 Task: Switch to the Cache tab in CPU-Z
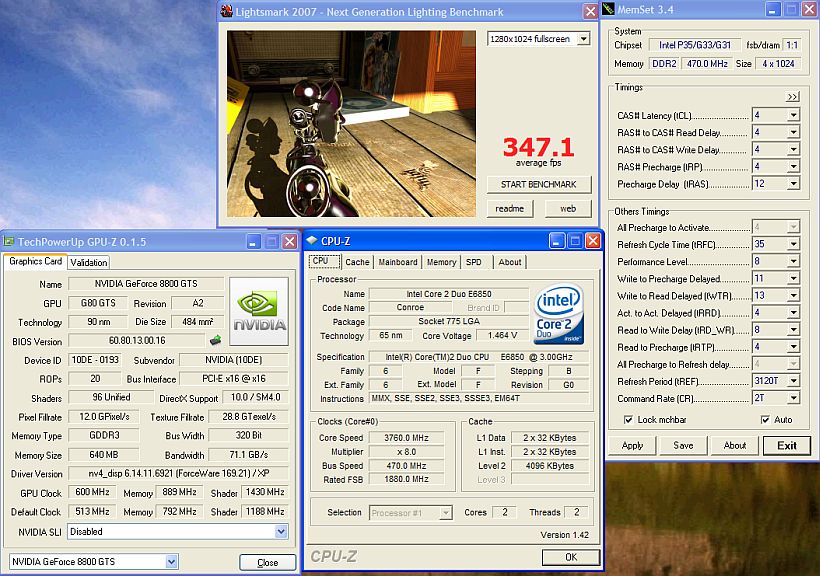[x=357, y=262]
